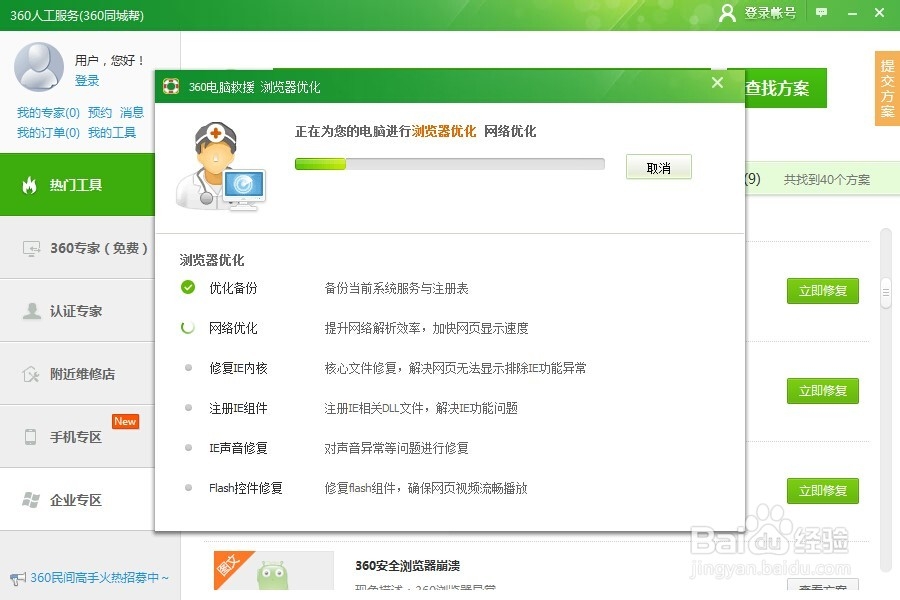Open 我的专家(0) link
Viewport: 900px width, 600px height.
click(x=48, y=113)
